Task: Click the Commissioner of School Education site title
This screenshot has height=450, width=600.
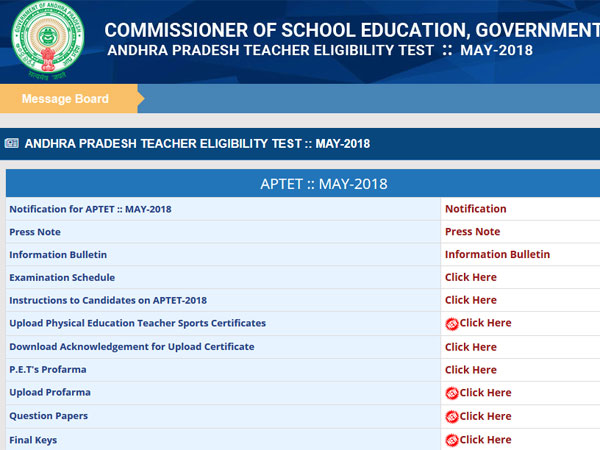Action: [350, 30]
